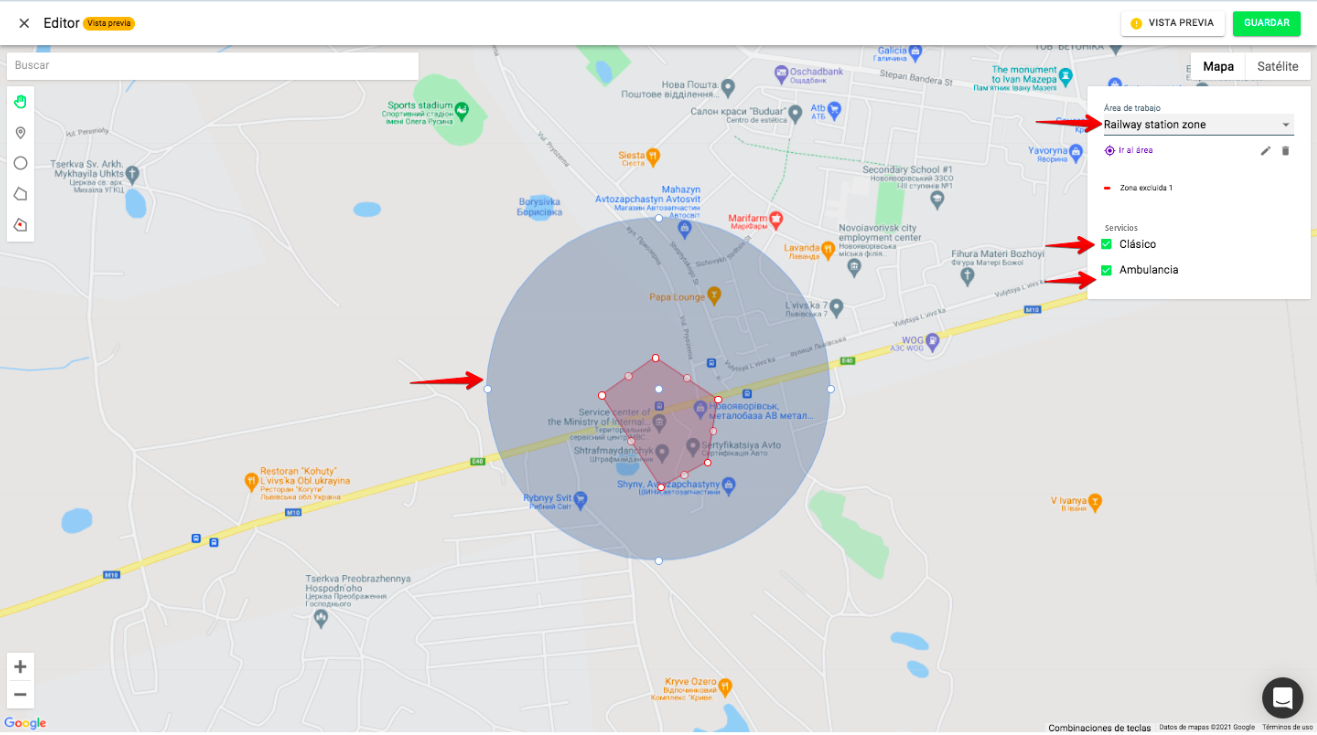The image size is (1317, 735).
Task: Click the VISTA PREVIA button
Action: click(x=1173, y=23)
